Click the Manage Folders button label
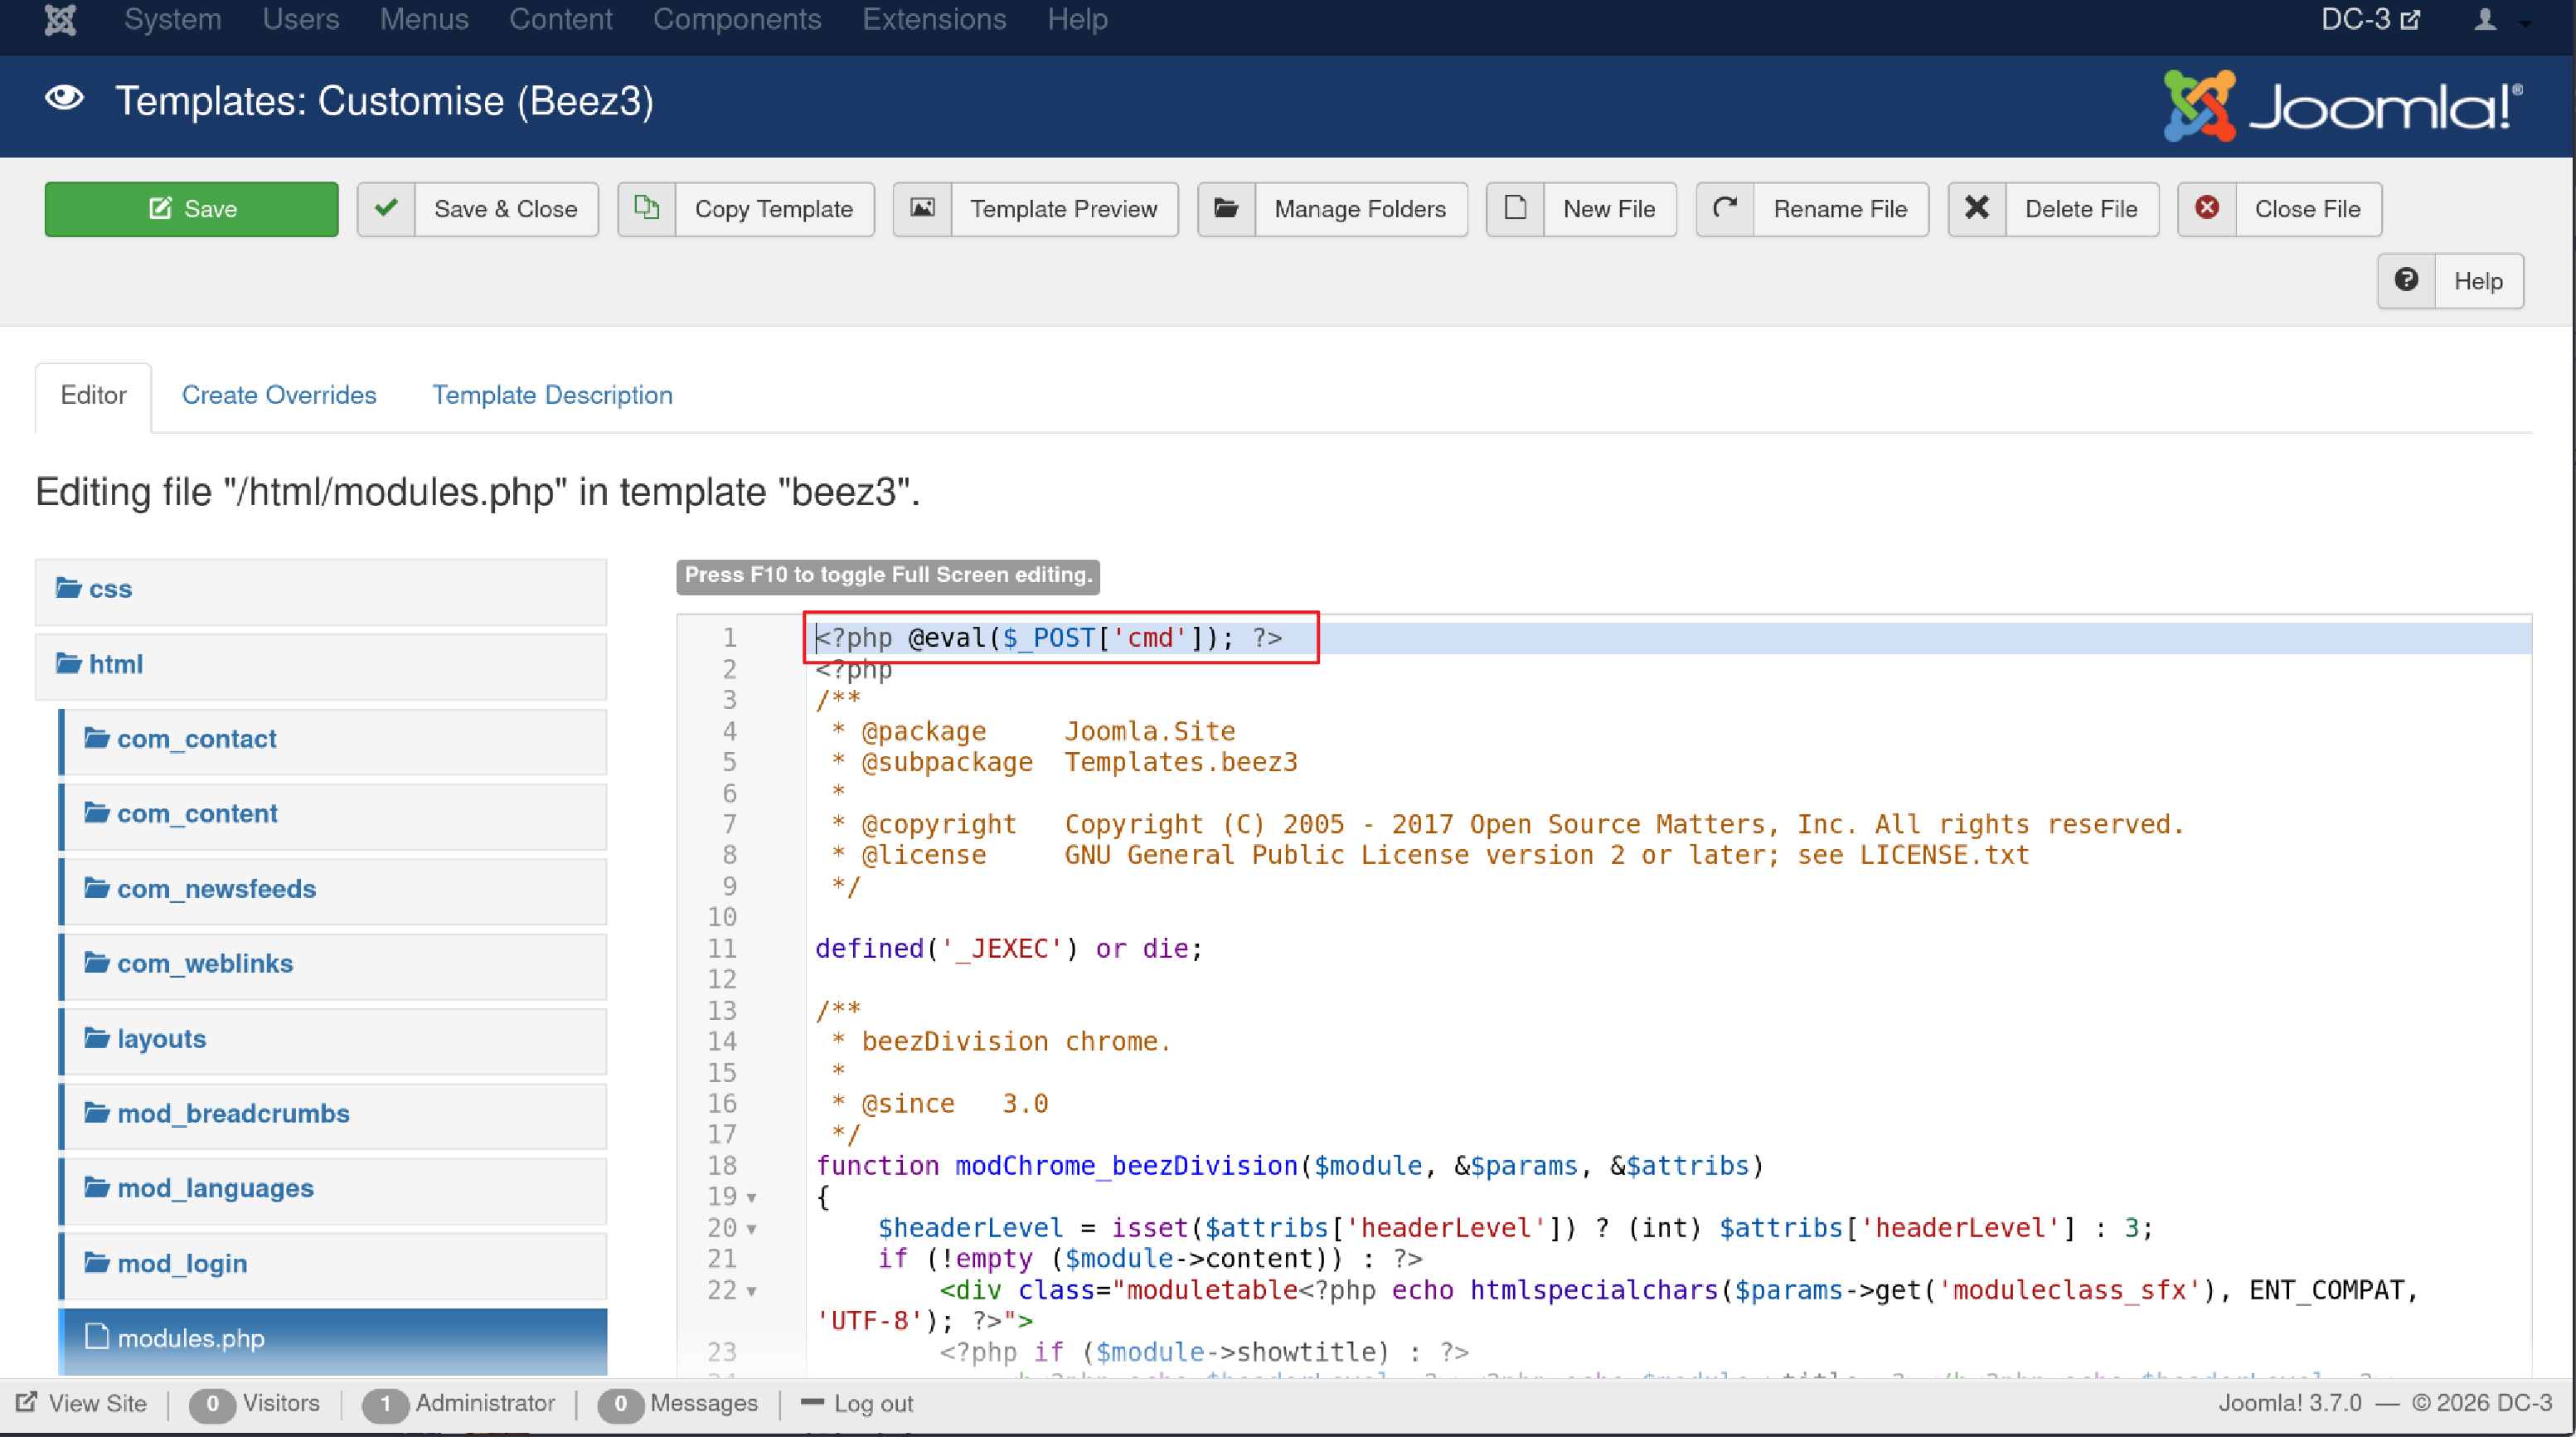The height and width of the screenshot is (1437, 2576). (1360, 209)
